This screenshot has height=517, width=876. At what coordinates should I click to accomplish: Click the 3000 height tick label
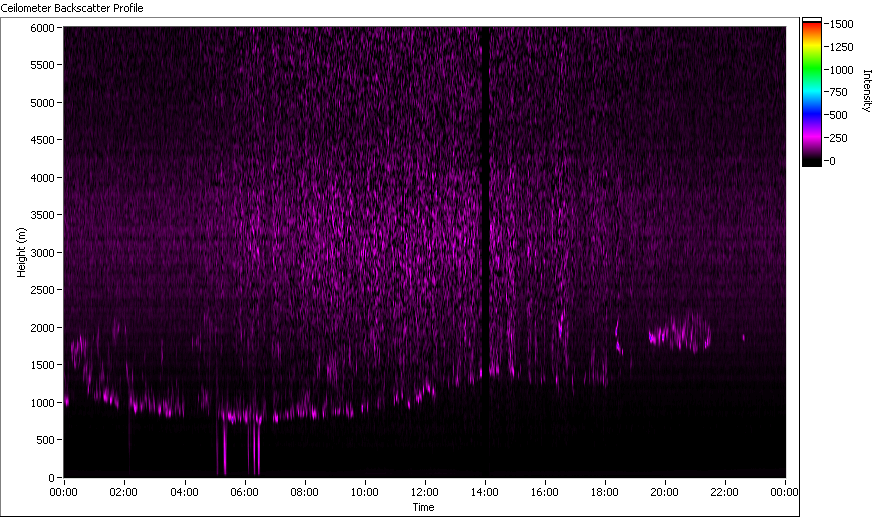click(42, 253)
